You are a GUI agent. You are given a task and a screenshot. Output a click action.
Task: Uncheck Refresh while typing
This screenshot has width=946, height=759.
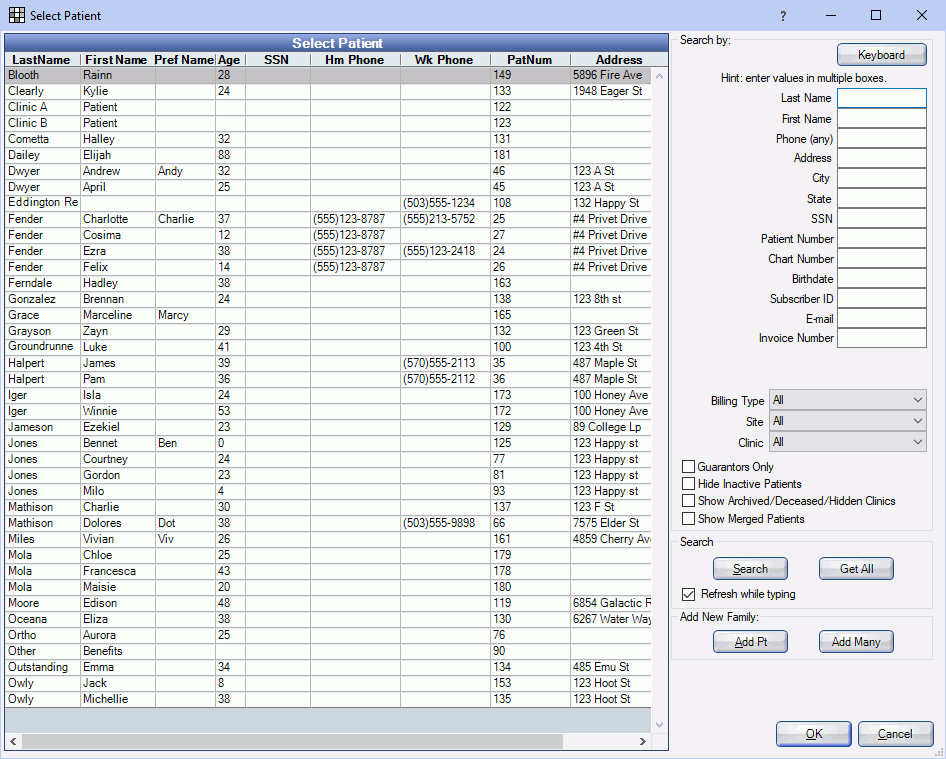point(688,594)
